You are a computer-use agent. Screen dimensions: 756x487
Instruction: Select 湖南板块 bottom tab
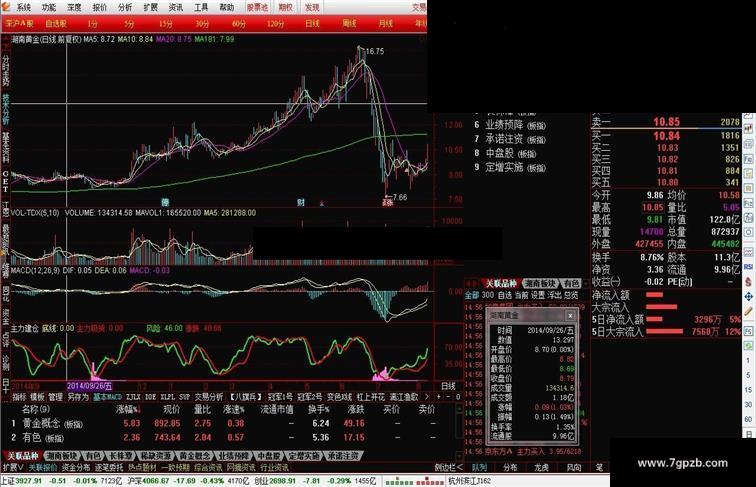click(61, 456)
